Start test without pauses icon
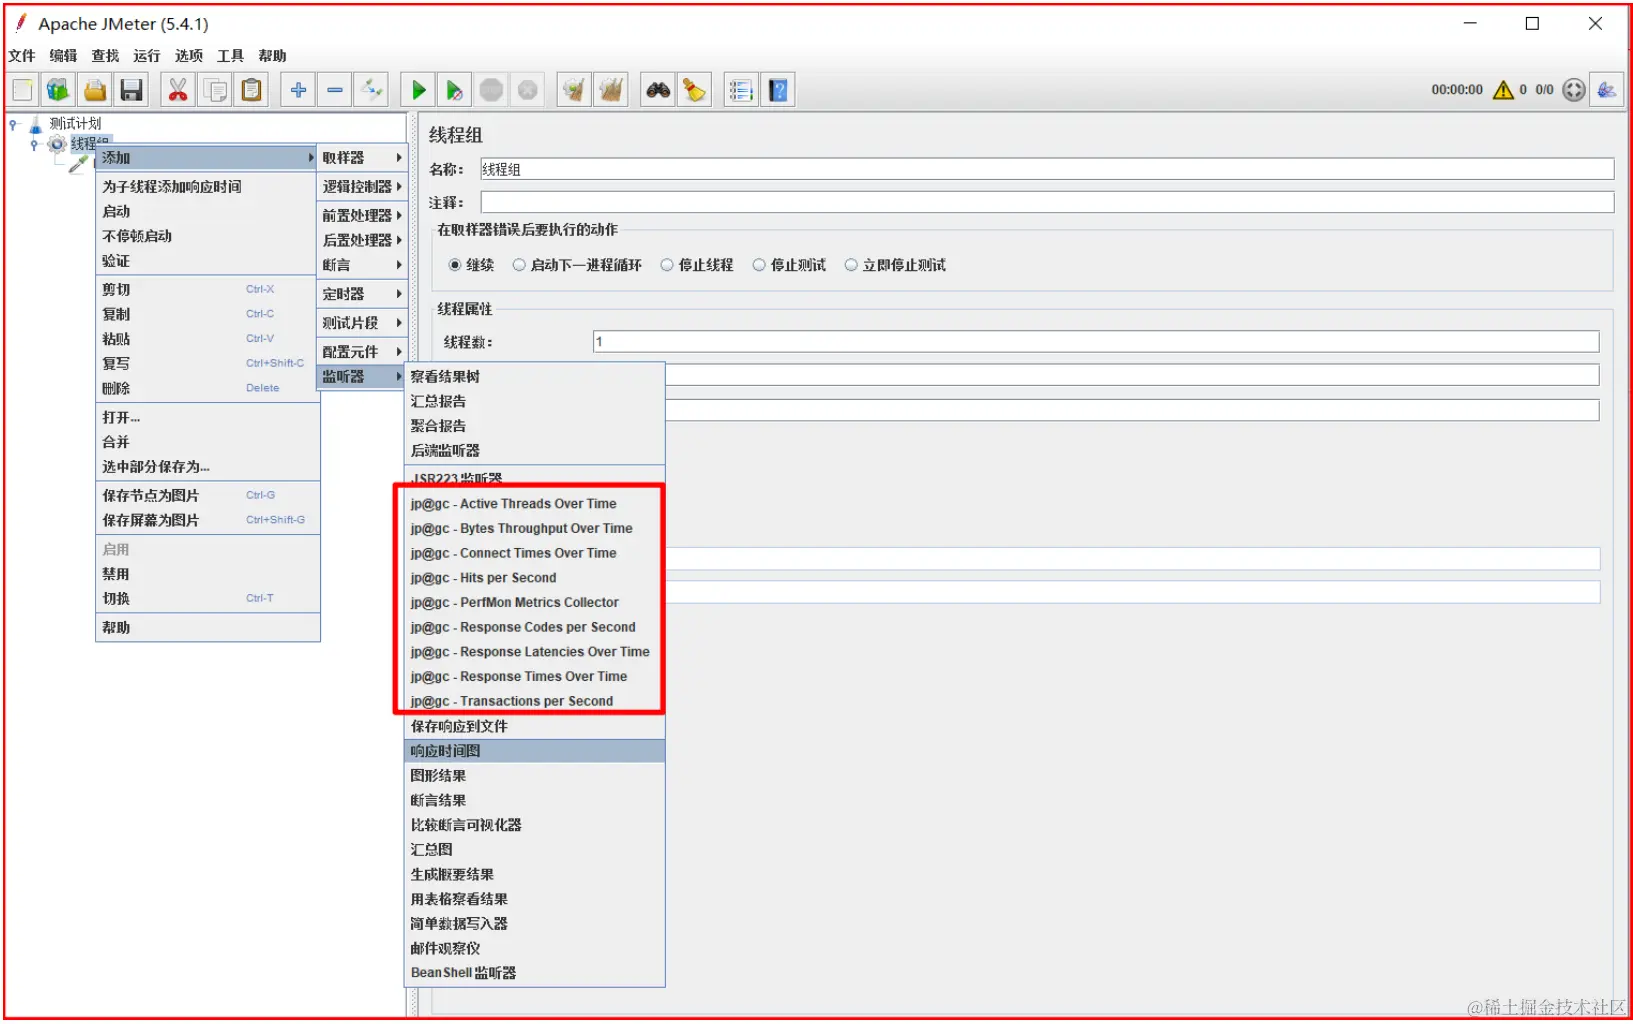The image size is (1633, 1024). (454, 90)
